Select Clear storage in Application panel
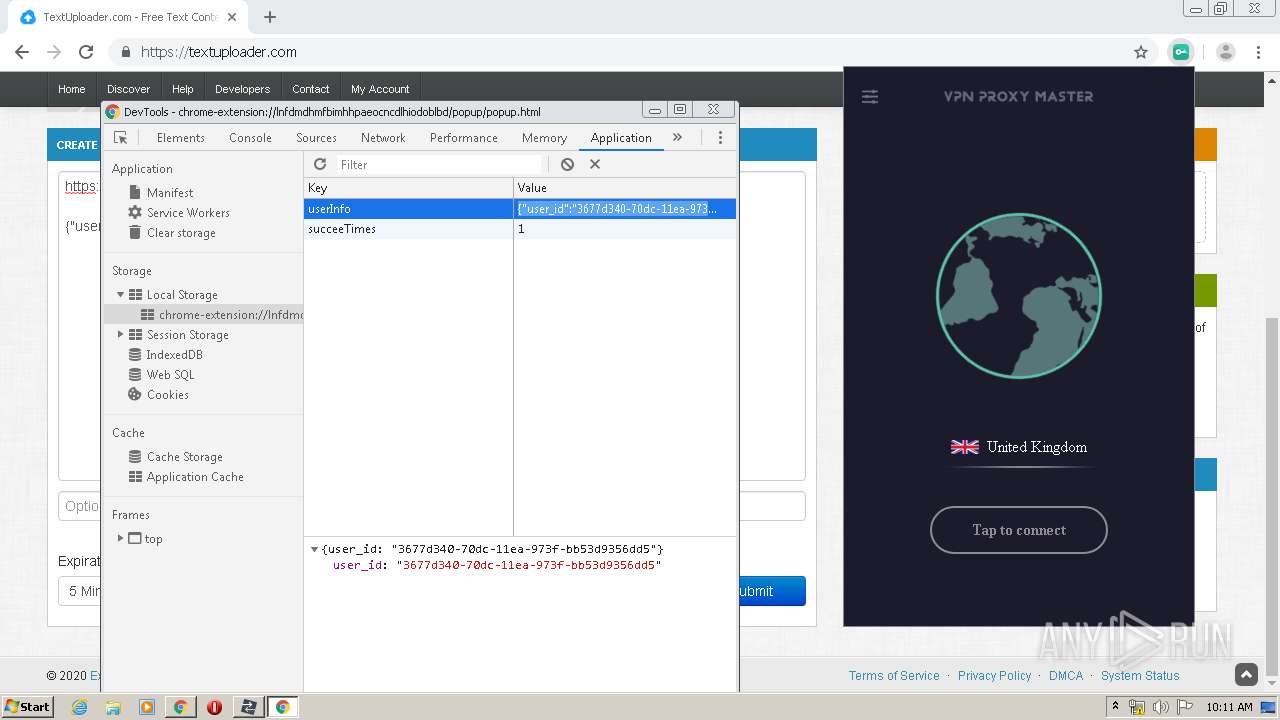Viewport: 1280px width, 720px height. point(181,233)
